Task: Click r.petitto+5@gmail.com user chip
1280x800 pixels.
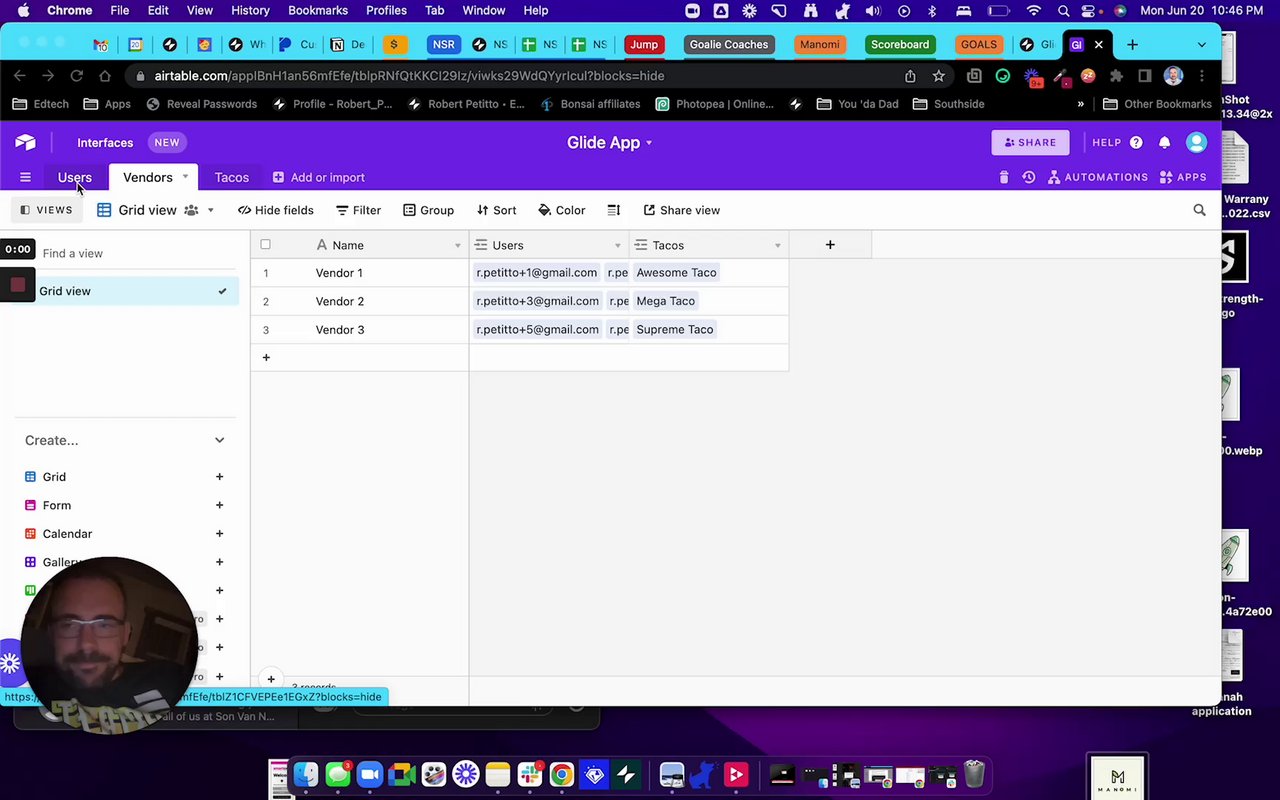Action: [537, 329]
